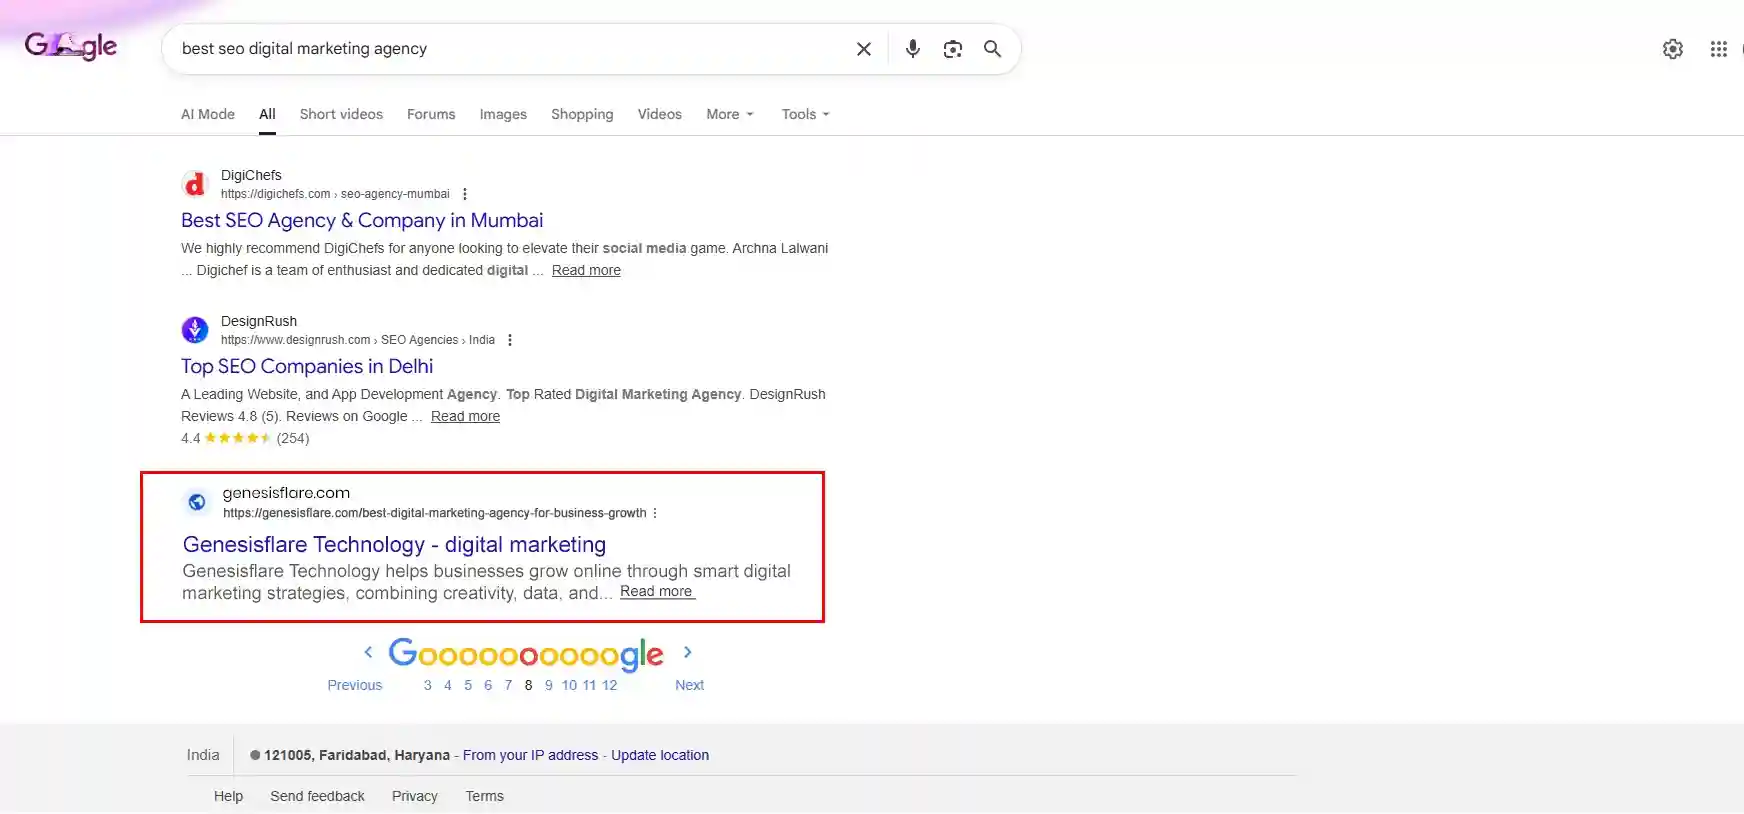This screenshot has height=814, width=1744.
Task: Click the Google logo
Action: (x=71, y=46)
